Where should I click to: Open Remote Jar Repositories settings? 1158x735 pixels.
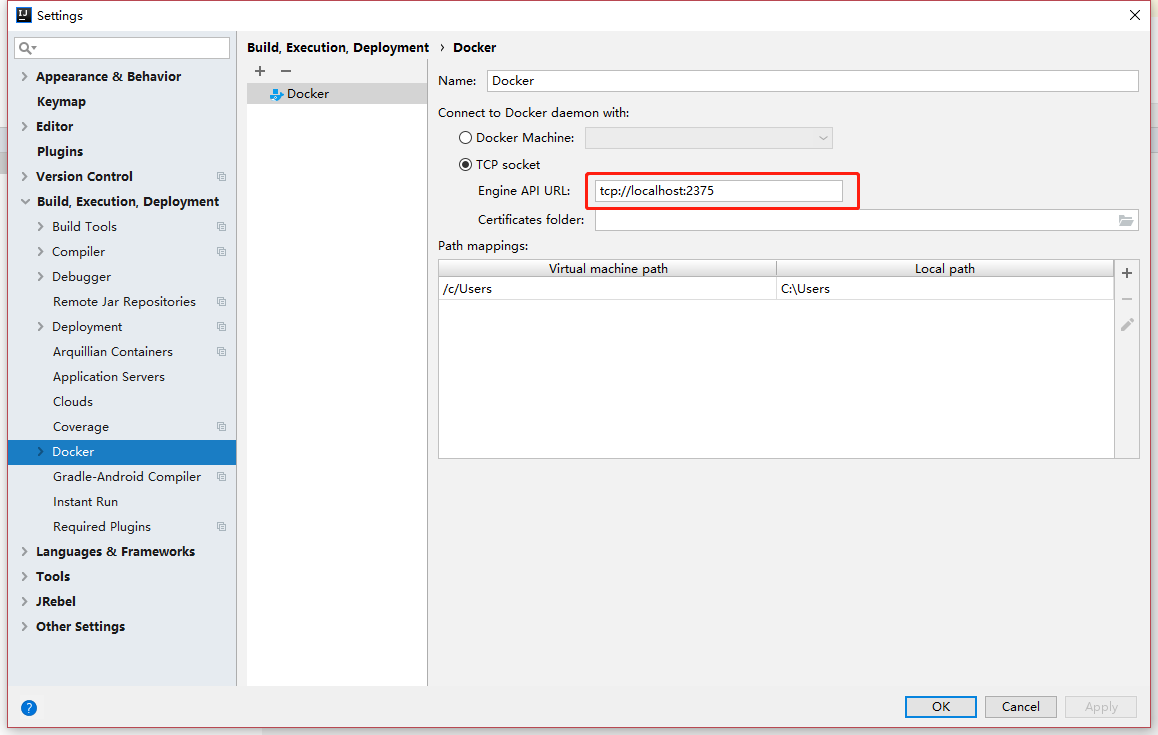tap(124, 301)
